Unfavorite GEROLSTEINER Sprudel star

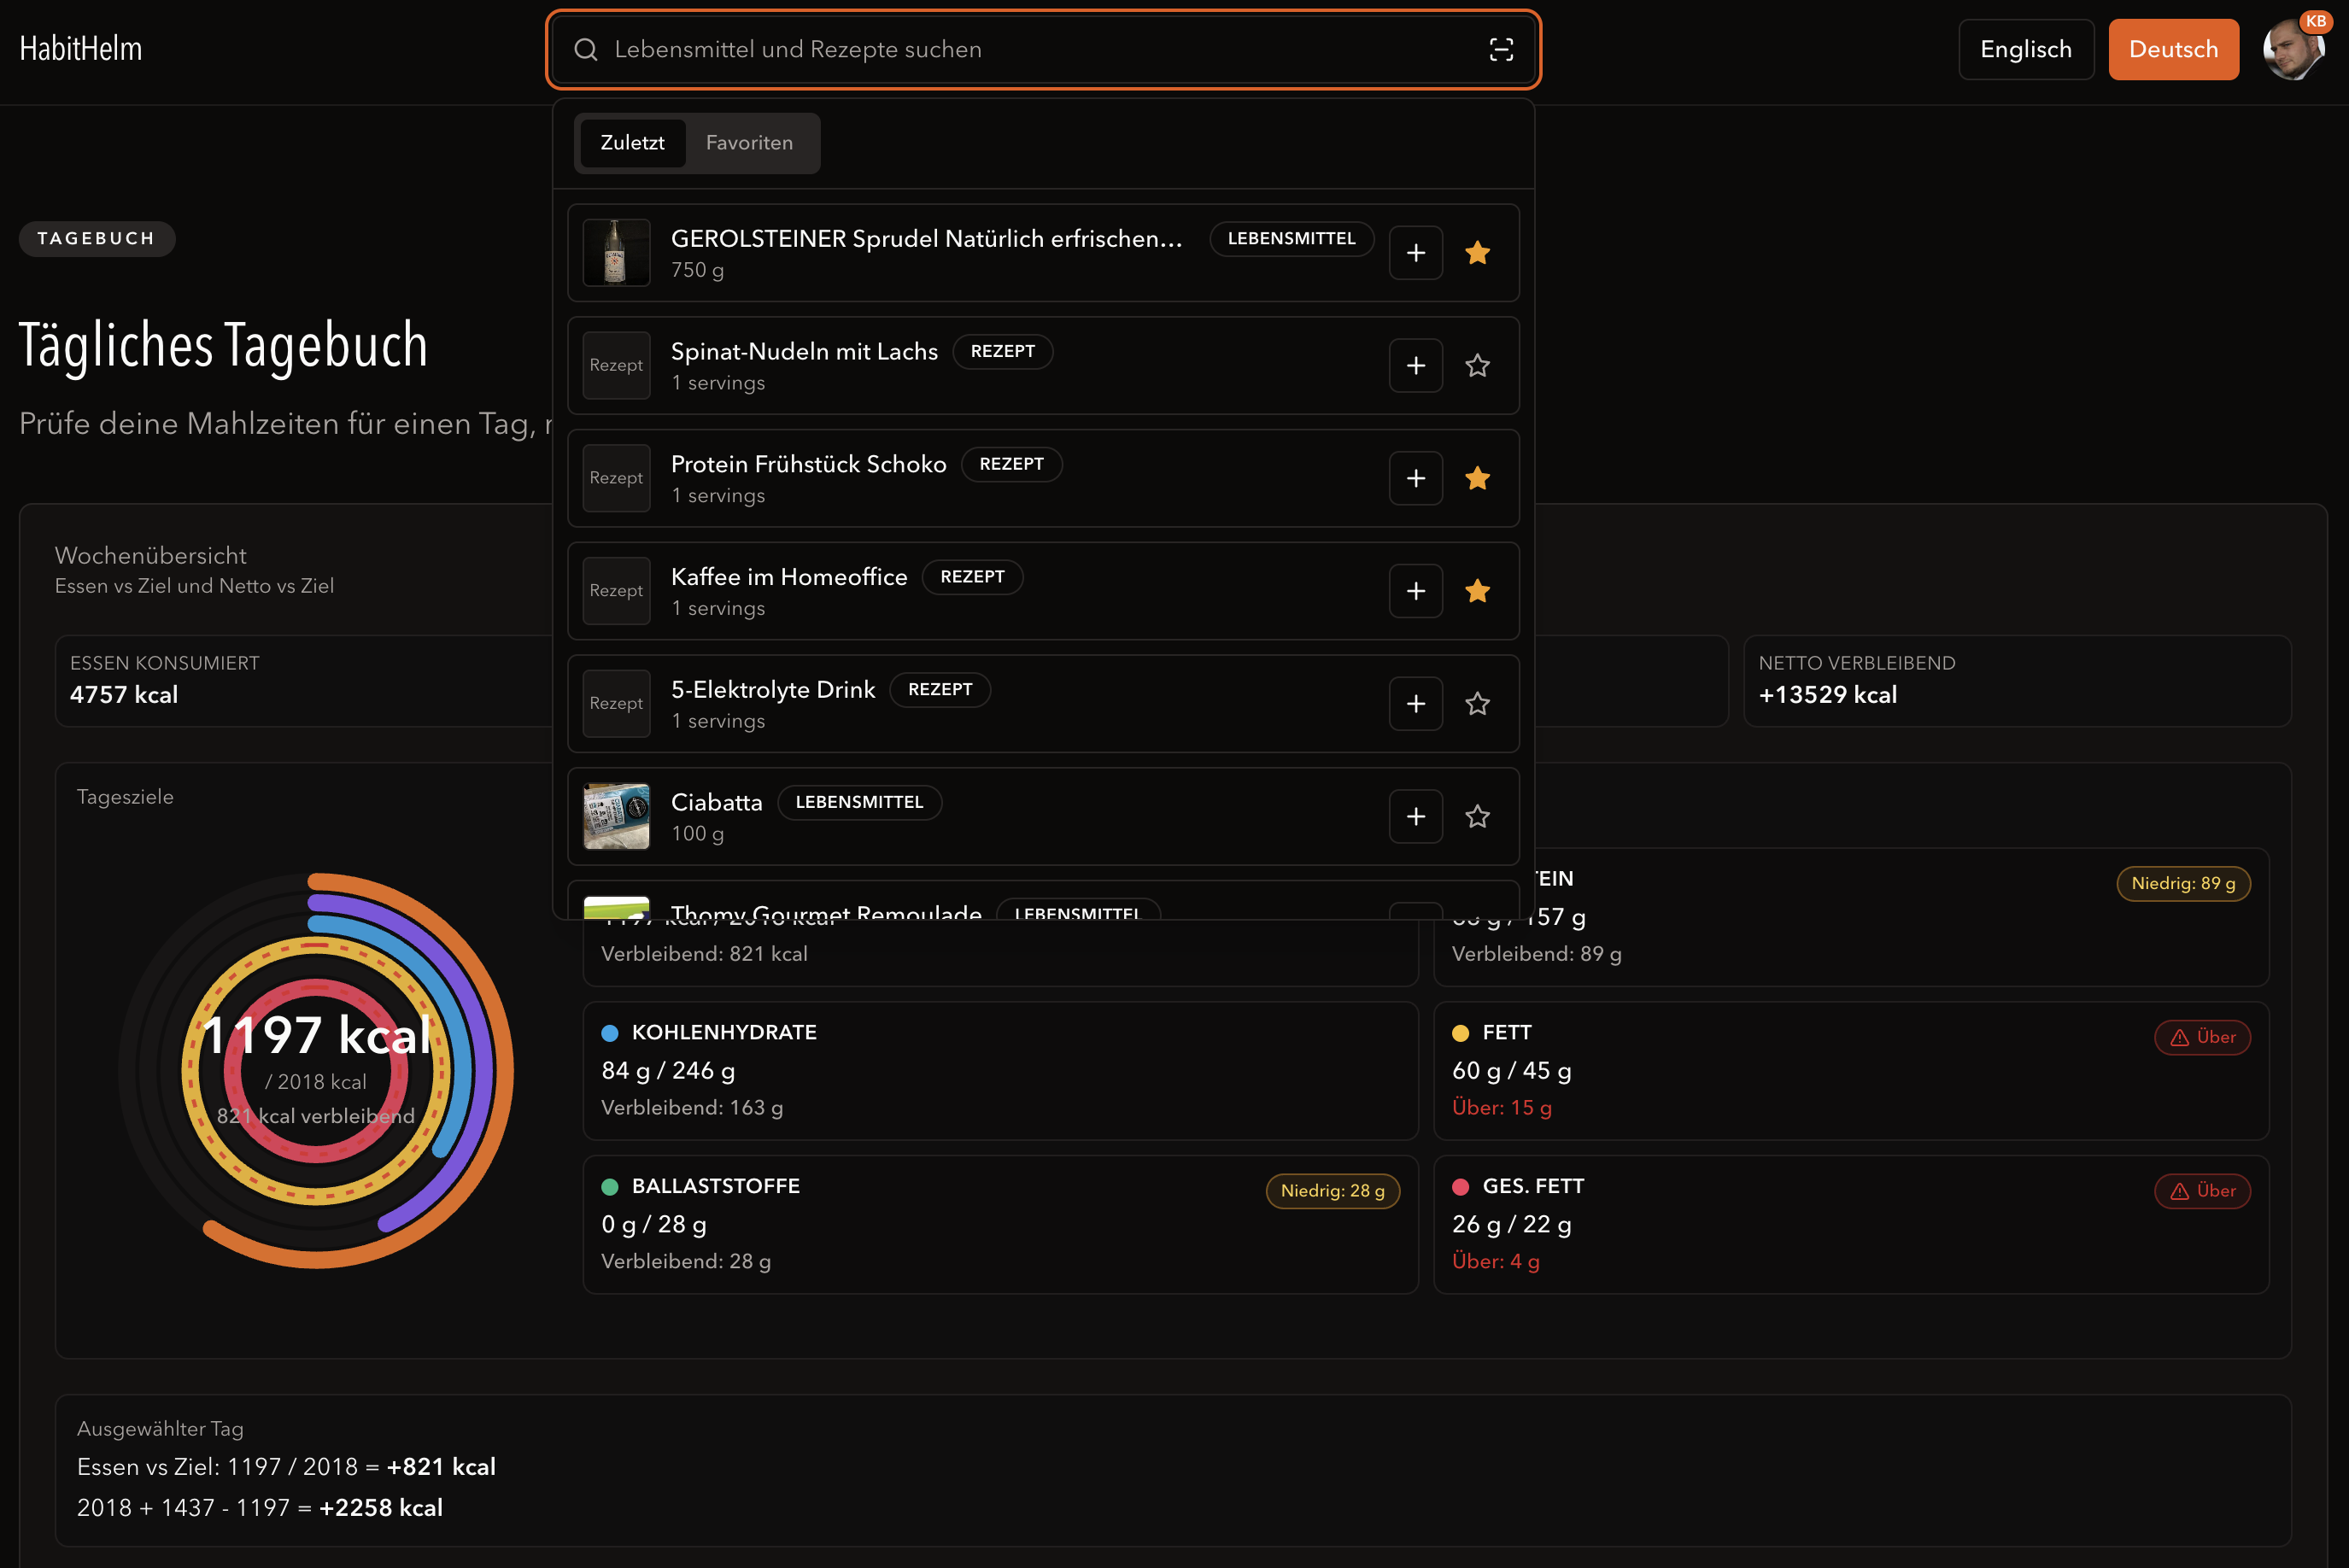pos(1477,253)
